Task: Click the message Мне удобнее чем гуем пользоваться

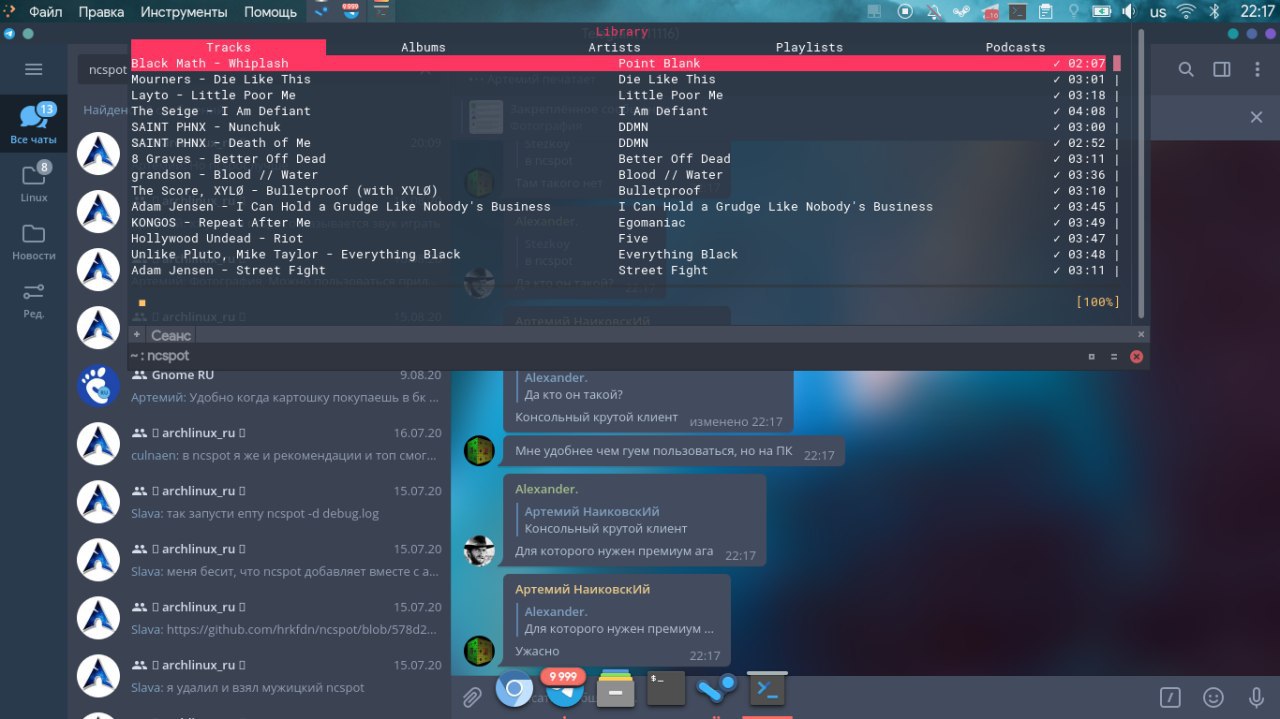Action: click(x=674, y=451)
